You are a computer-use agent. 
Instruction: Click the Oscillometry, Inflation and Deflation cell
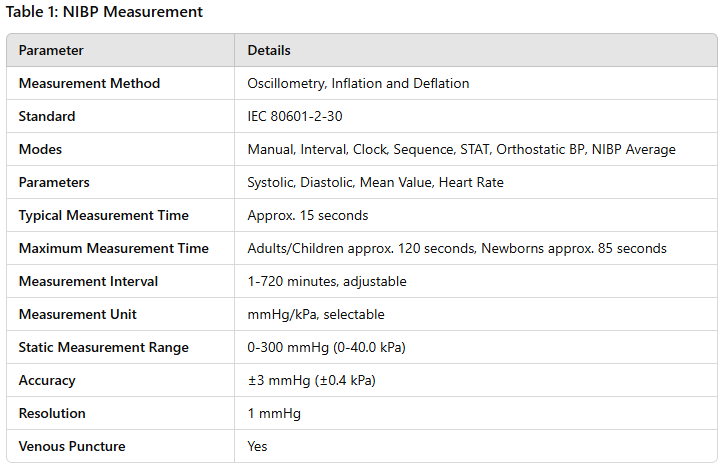pos(358,83)
